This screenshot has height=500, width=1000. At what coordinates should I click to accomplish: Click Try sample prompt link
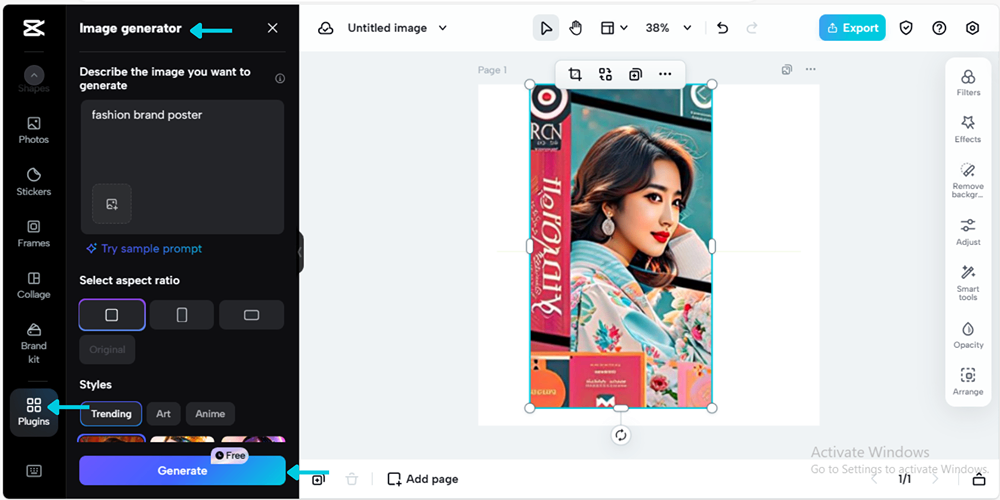(x=144, y=249)
